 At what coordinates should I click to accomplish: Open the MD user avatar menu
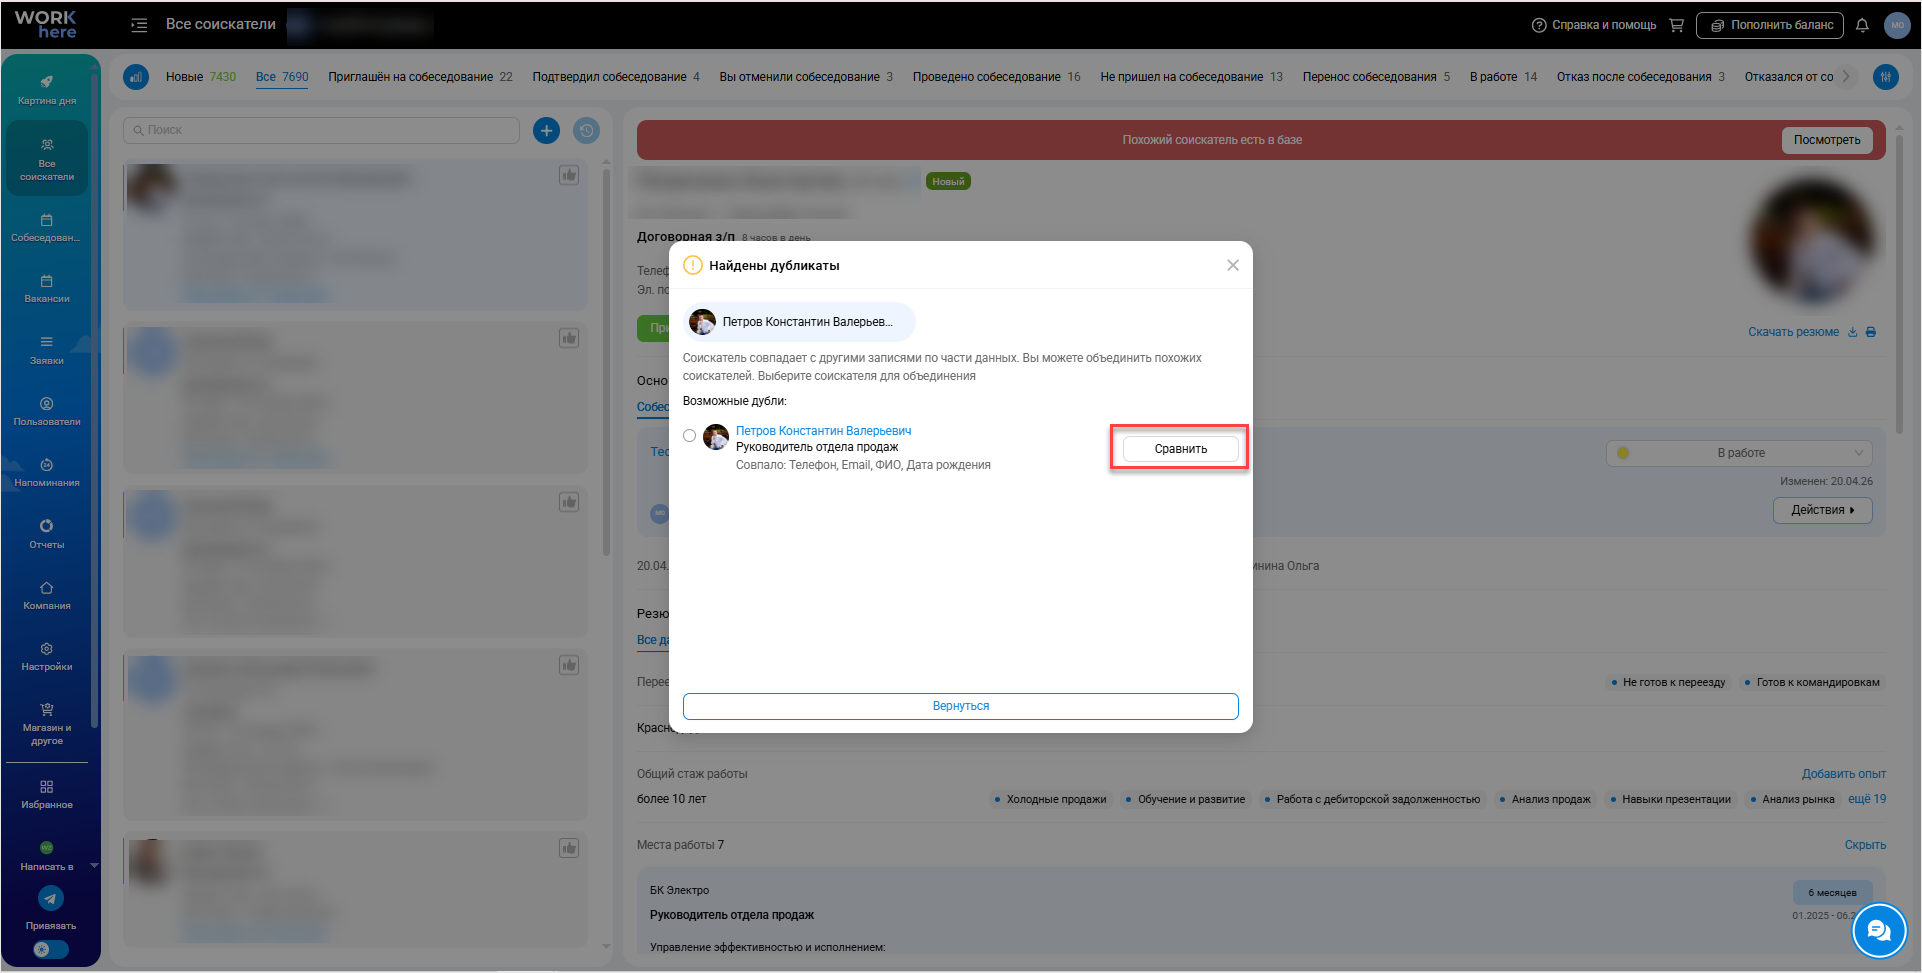(x=1897, y=25)
